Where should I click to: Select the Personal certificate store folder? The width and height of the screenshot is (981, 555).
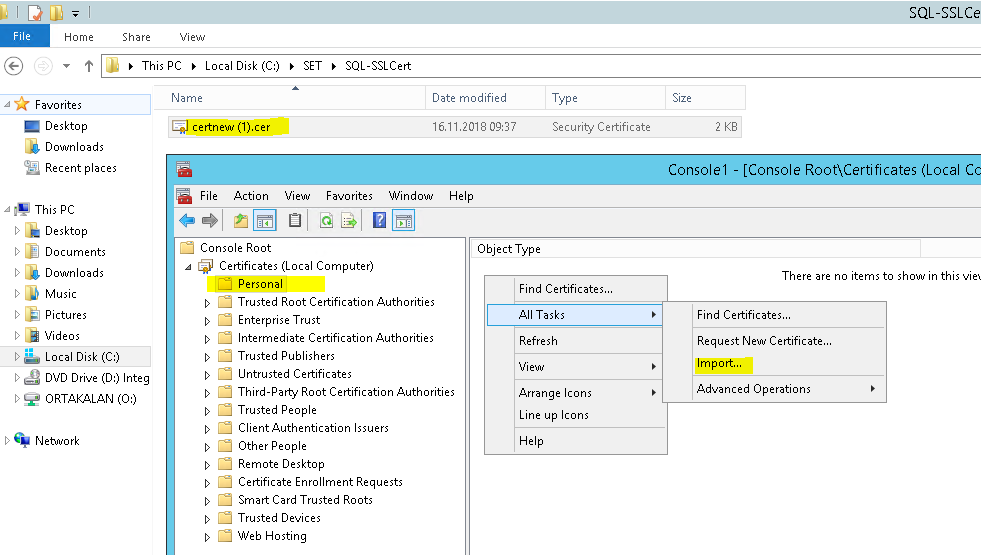(x=260, y=284)
